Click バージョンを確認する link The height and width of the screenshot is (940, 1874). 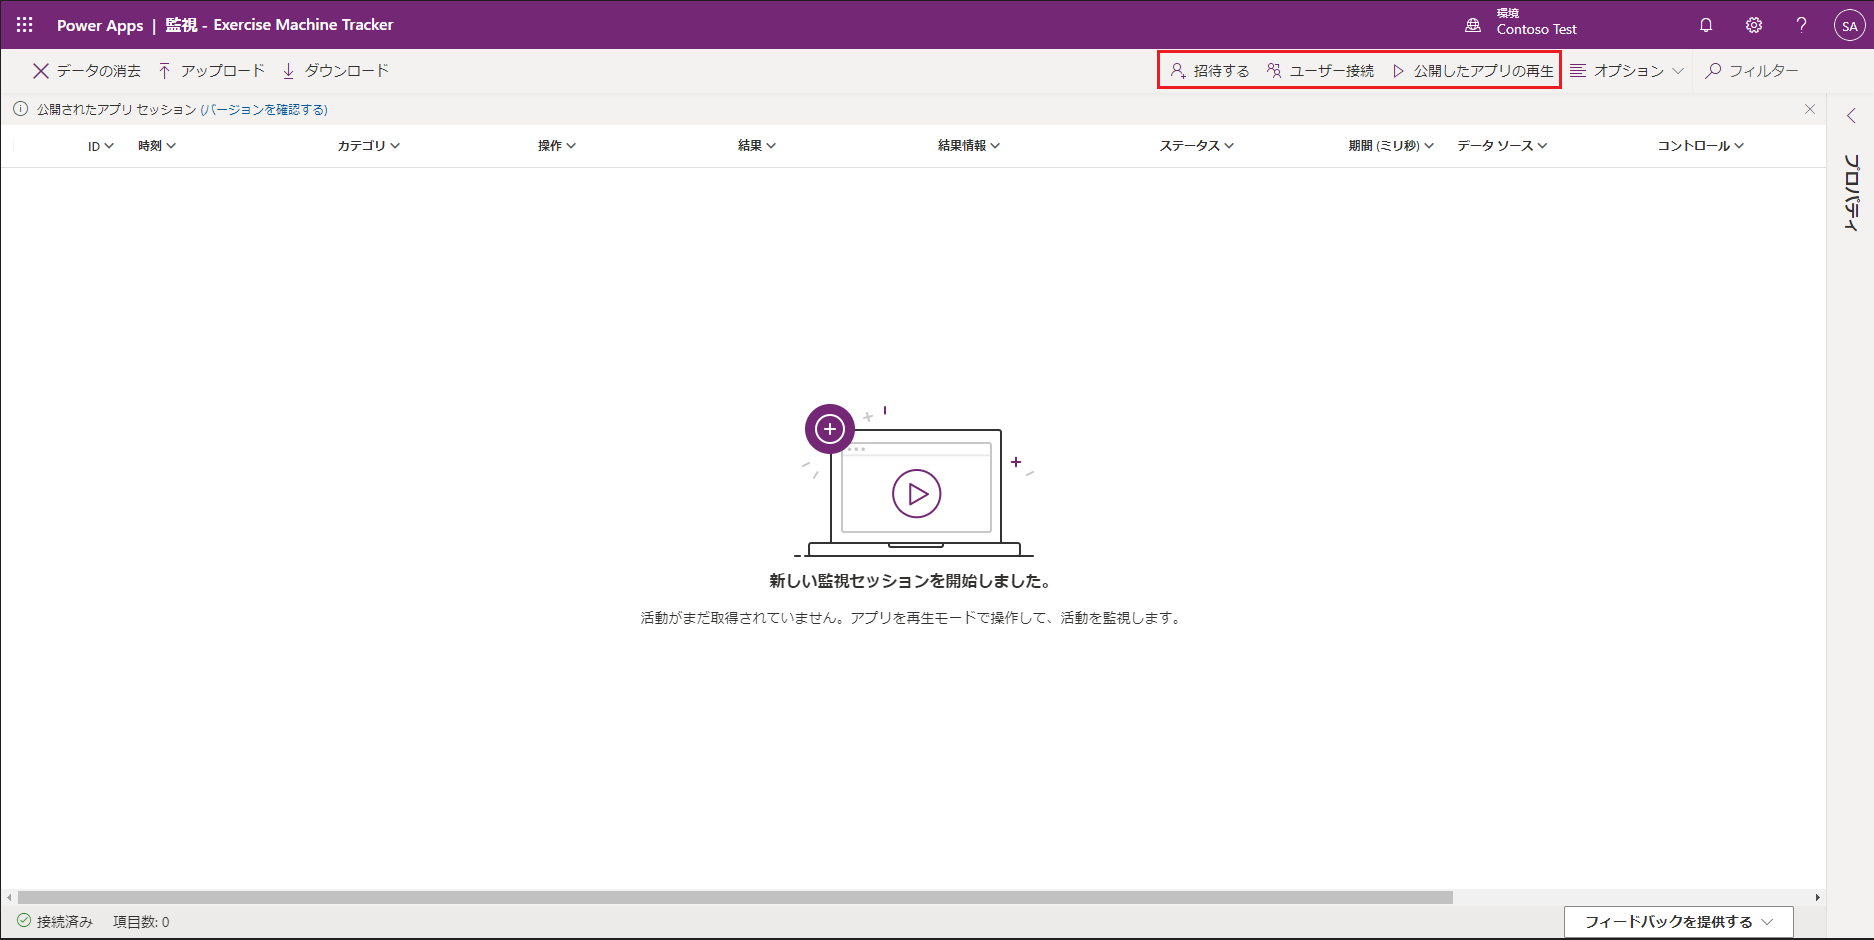click(x=264, y=110)
